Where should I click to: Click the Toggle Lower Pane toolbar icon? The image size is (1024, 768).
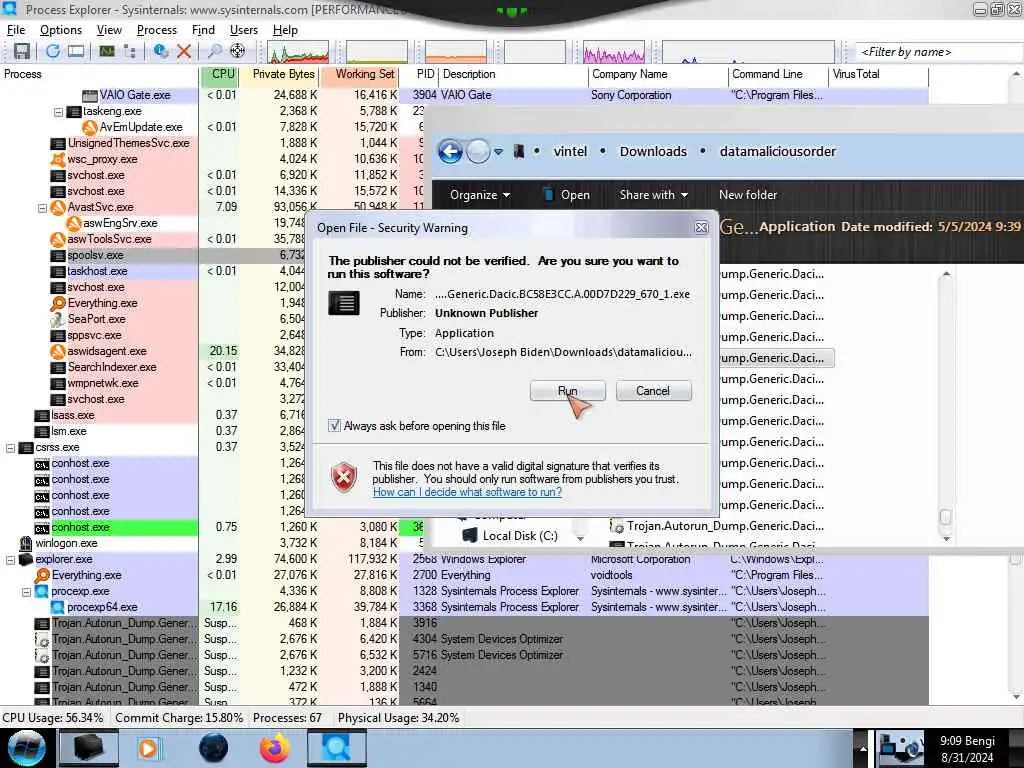[76, 51]
